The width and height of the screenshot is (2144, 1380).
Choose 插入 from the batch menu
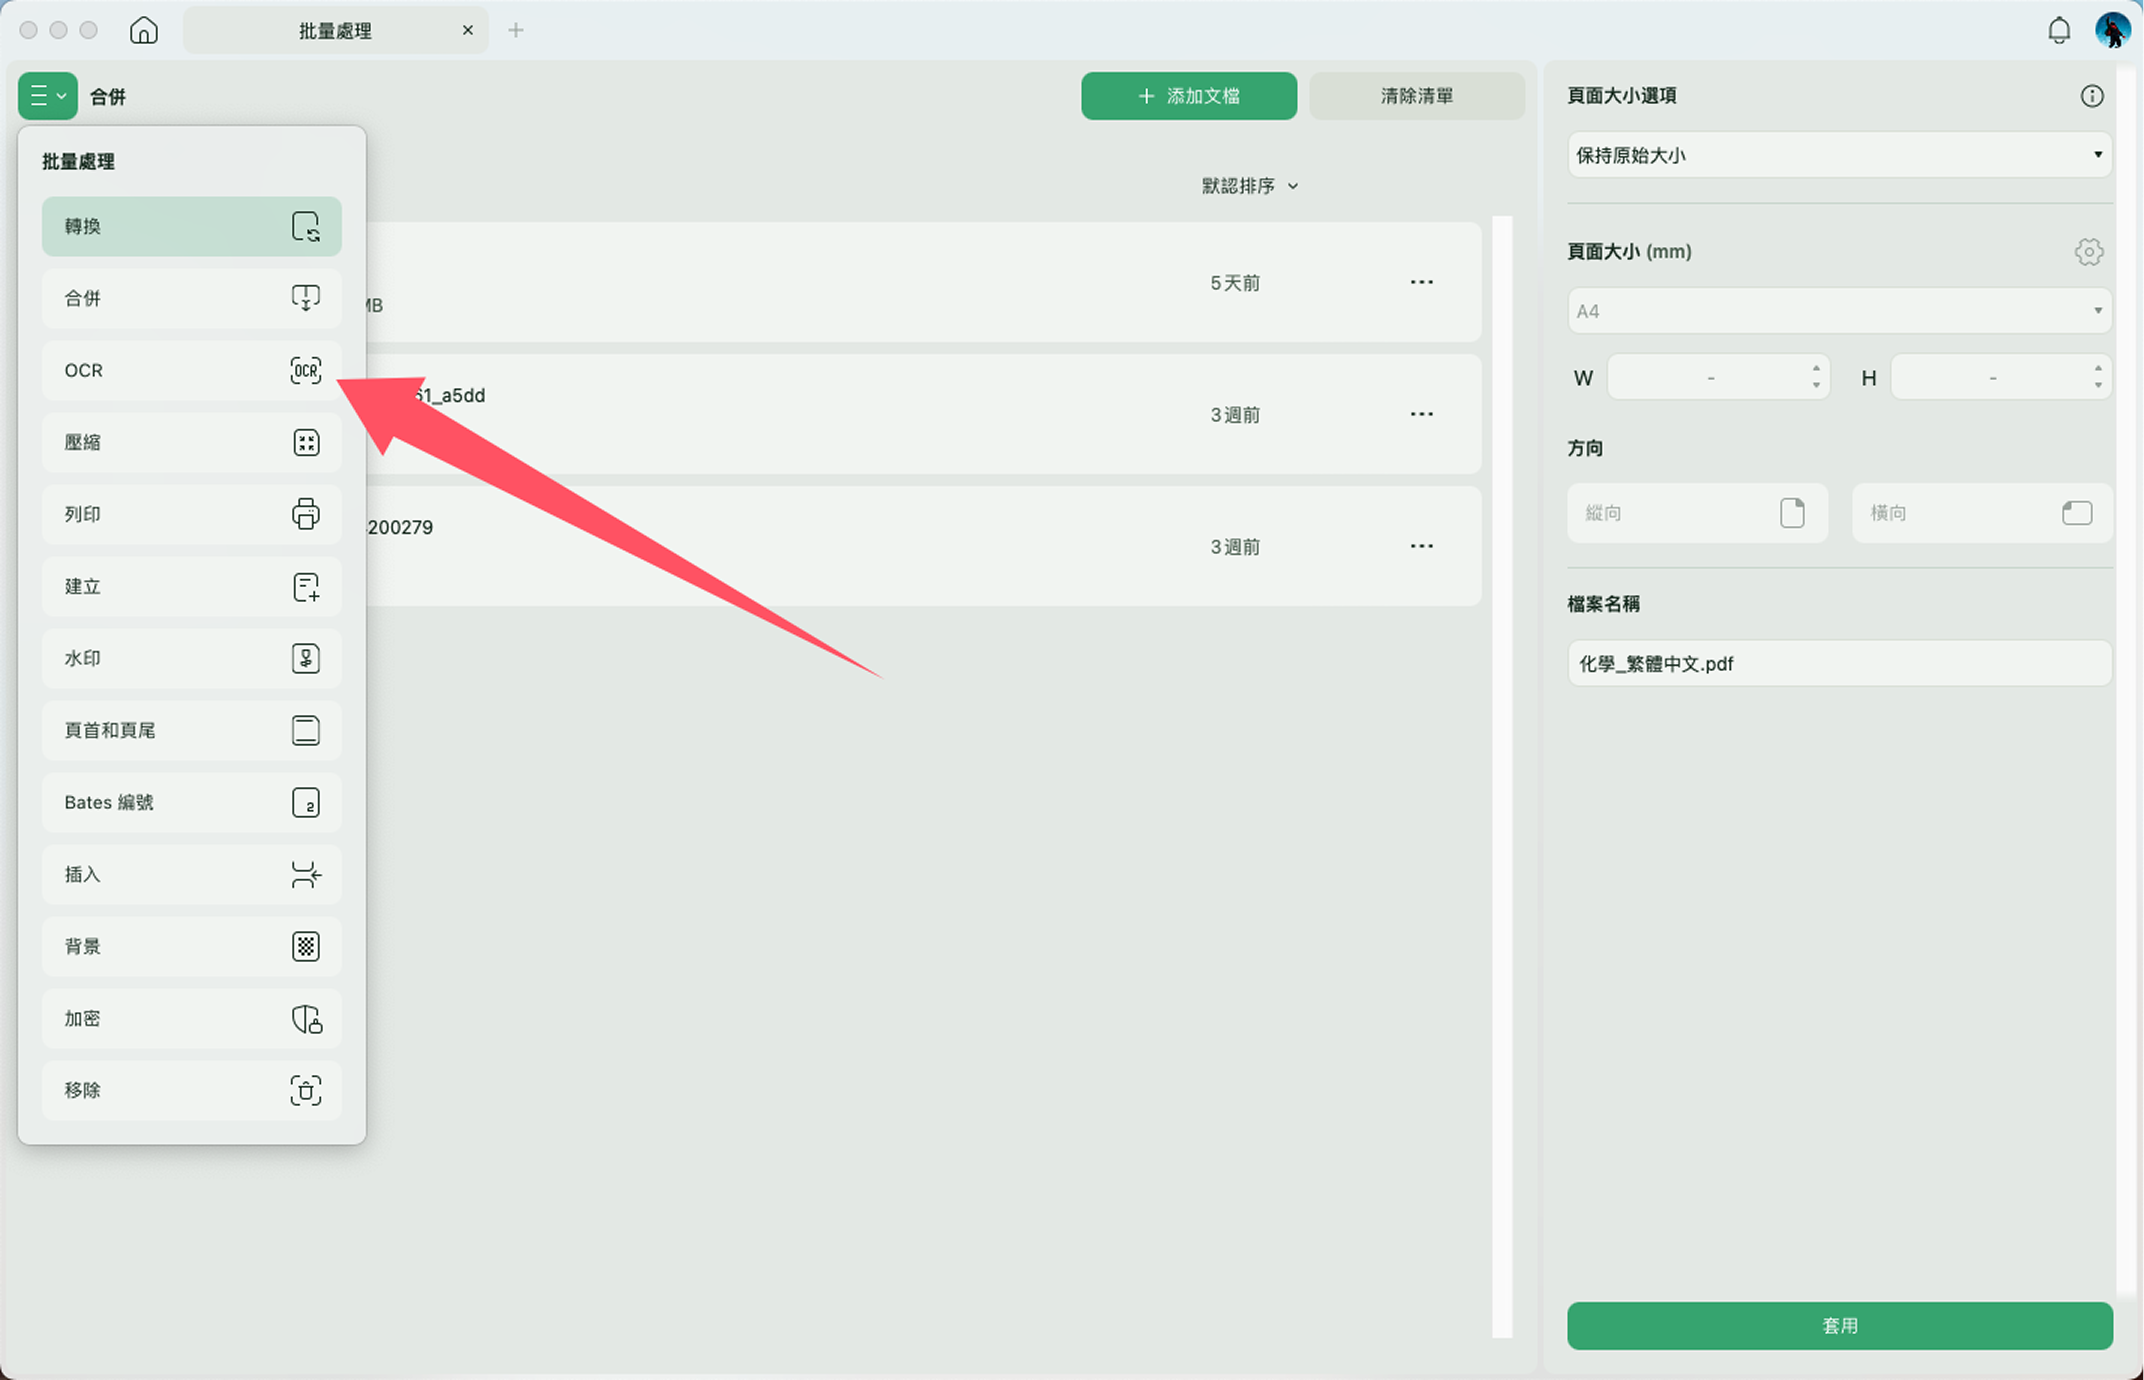tap(192, 874)
